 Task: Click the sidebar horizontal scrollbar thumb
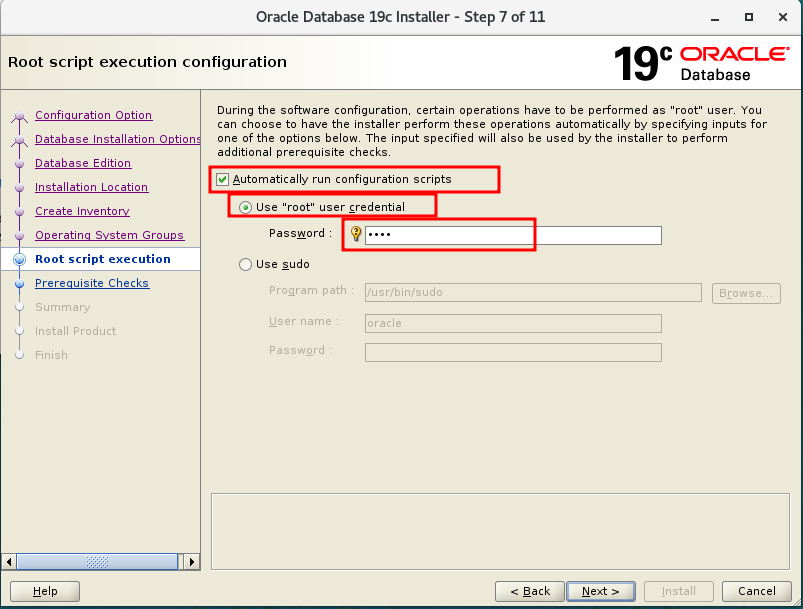click(97, 562)
